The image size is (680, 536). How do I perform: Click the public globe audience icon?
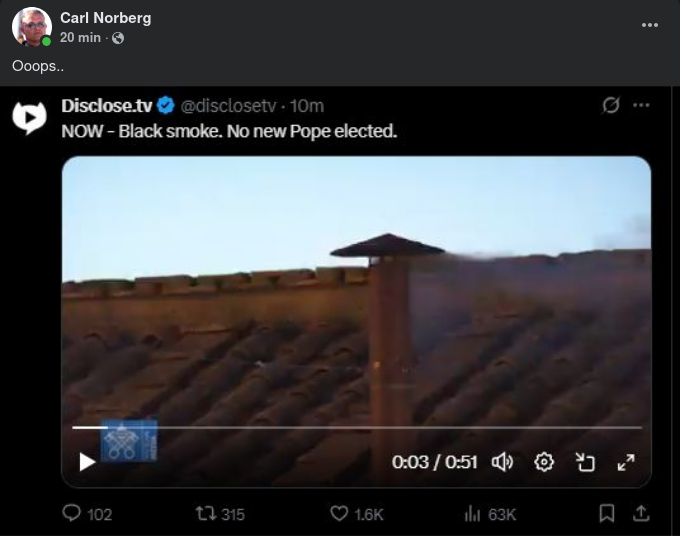(x=118, y=38)
